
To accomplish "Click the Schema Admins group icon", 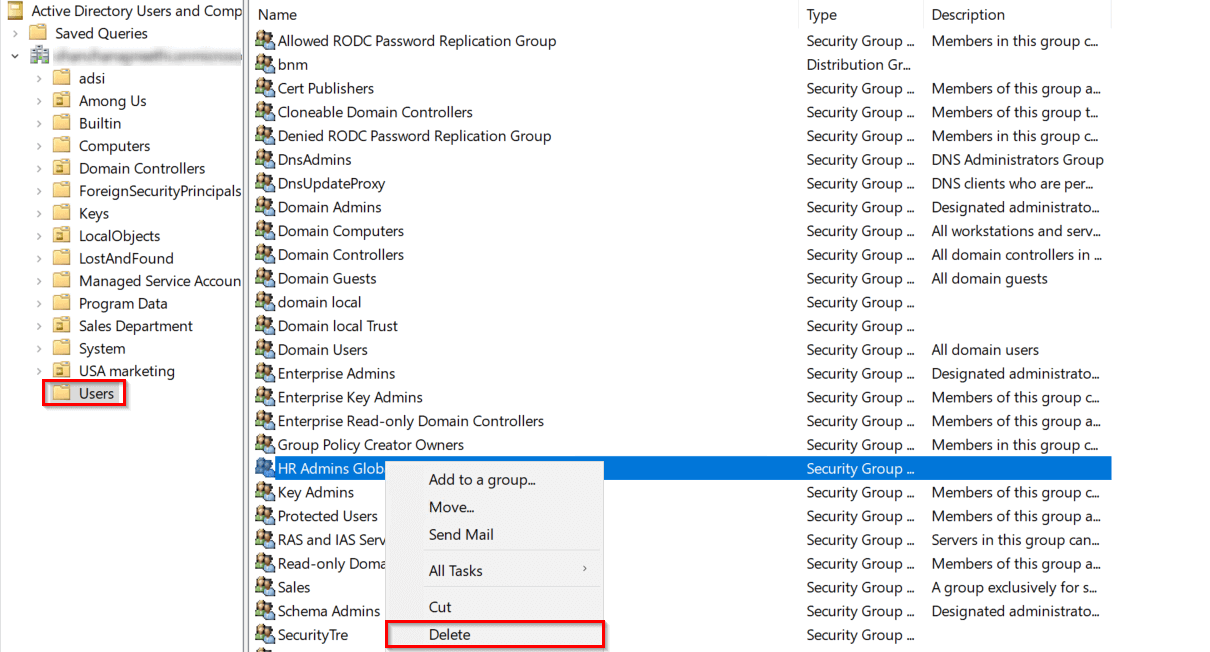I will 265,611.
